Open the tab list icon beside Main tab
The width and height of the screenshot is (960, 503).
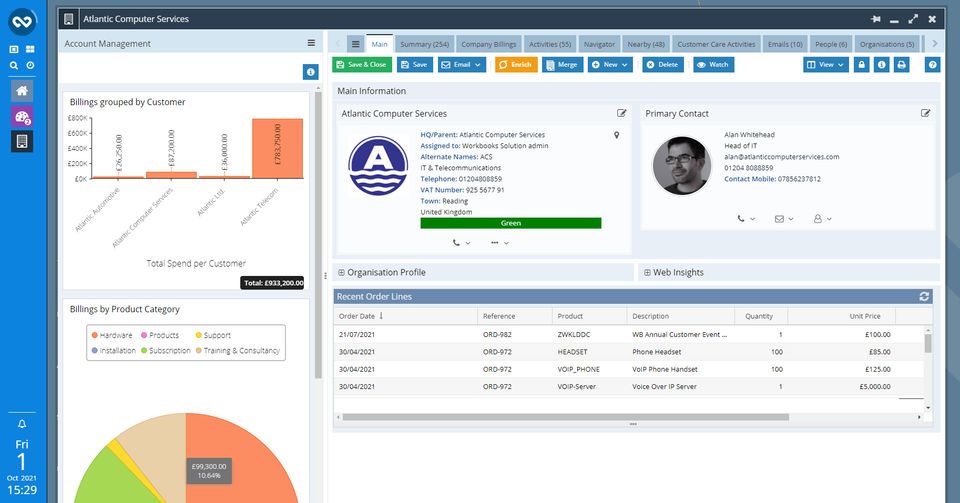355,44
